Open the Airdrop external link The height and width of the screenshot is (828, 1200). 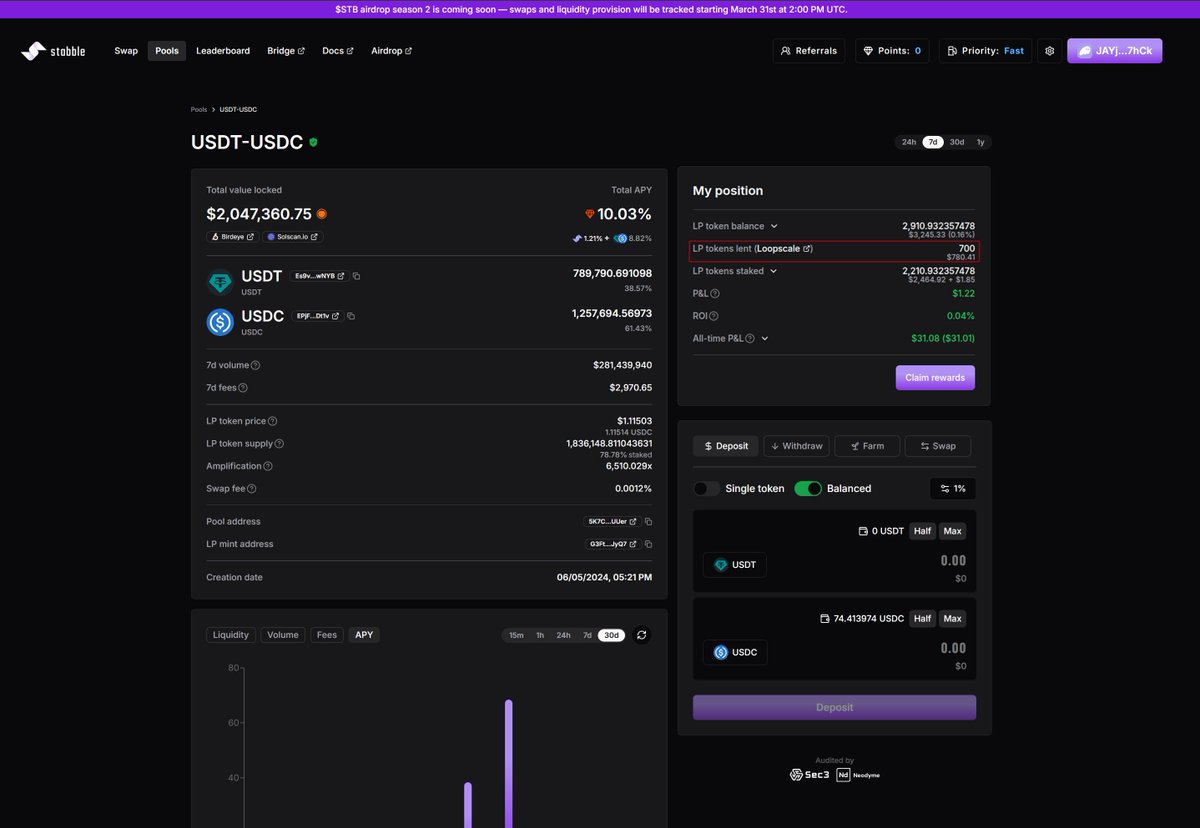[x=391, y=50]
